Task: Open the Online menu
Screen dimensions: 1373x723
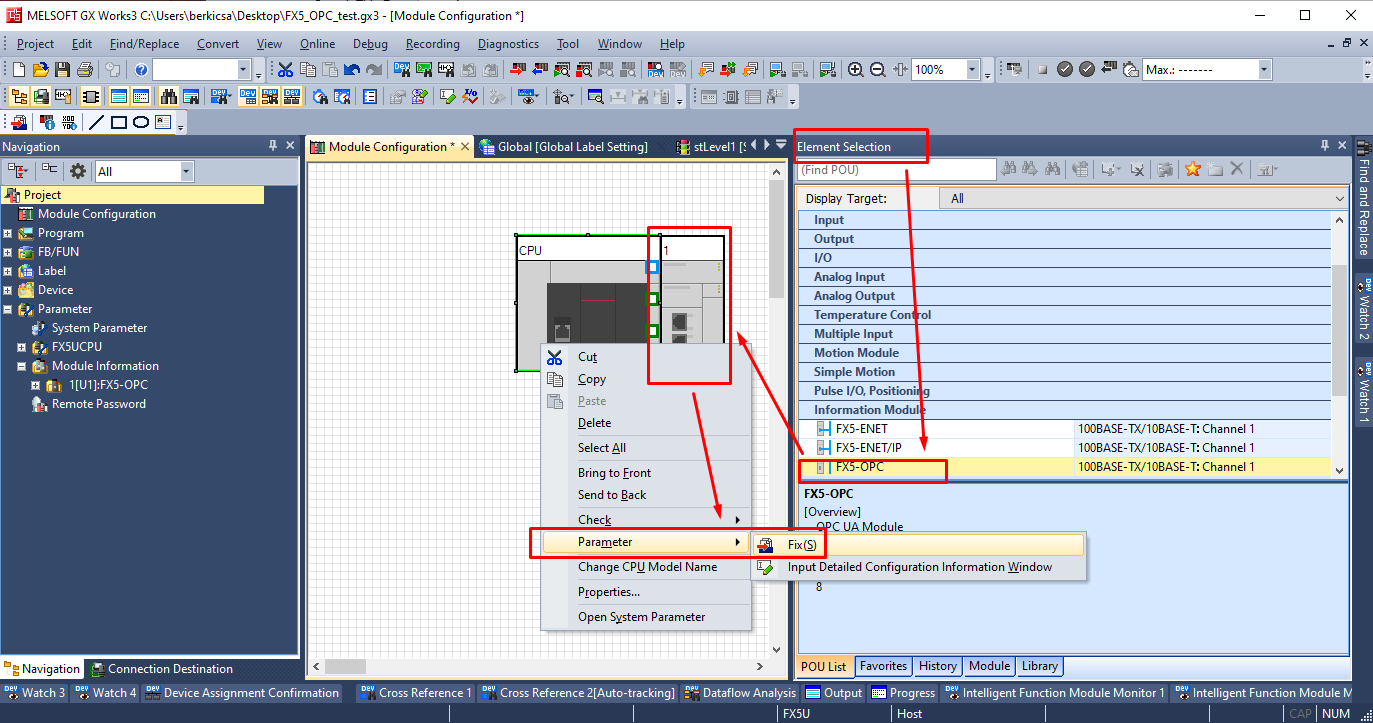Action: tap(317, 44)
